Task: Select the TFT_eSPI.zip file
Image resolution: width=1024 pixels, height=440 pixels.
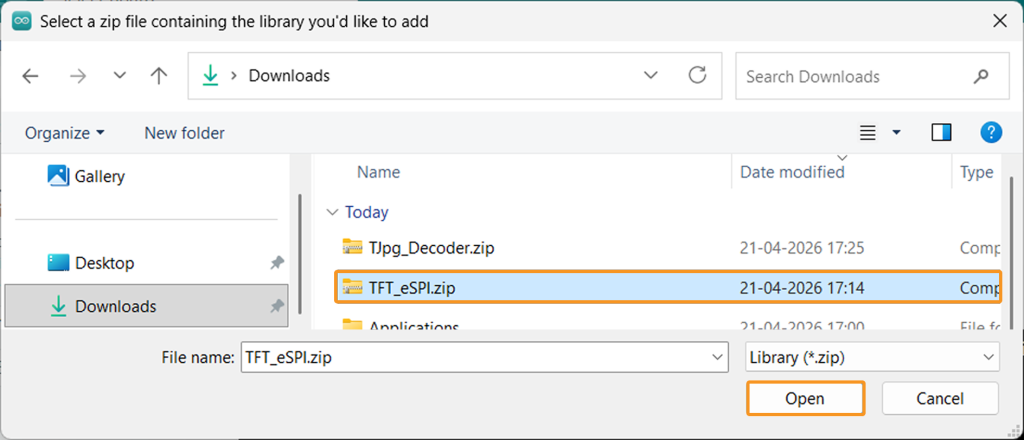Action: (668, 287)
